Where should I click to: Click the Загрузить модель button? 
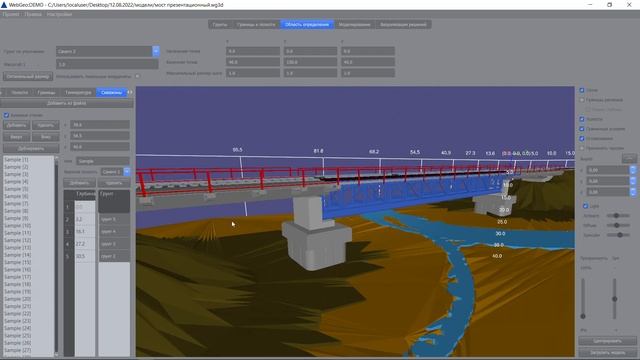point(607,353)
